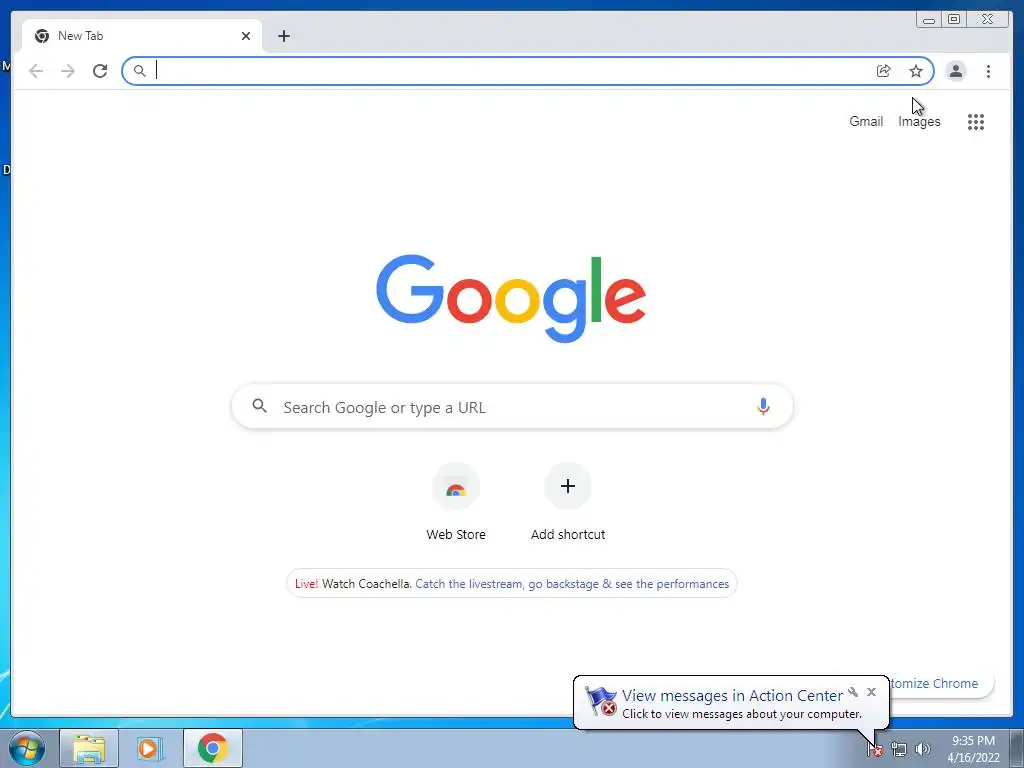The width and height of the screenshot is (1024, 768).
Task: Open the volume speaker tray icon
Action: point(922,749)
